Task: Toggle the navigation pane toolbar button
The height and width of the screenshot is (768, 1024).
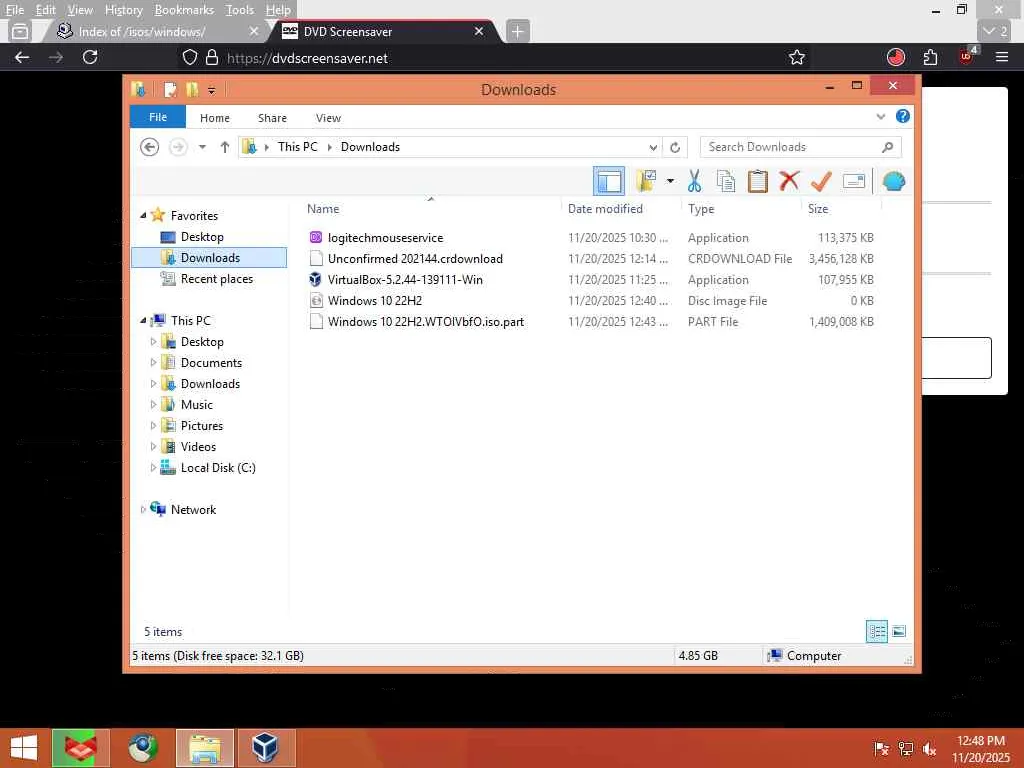Action: point(609,181)
